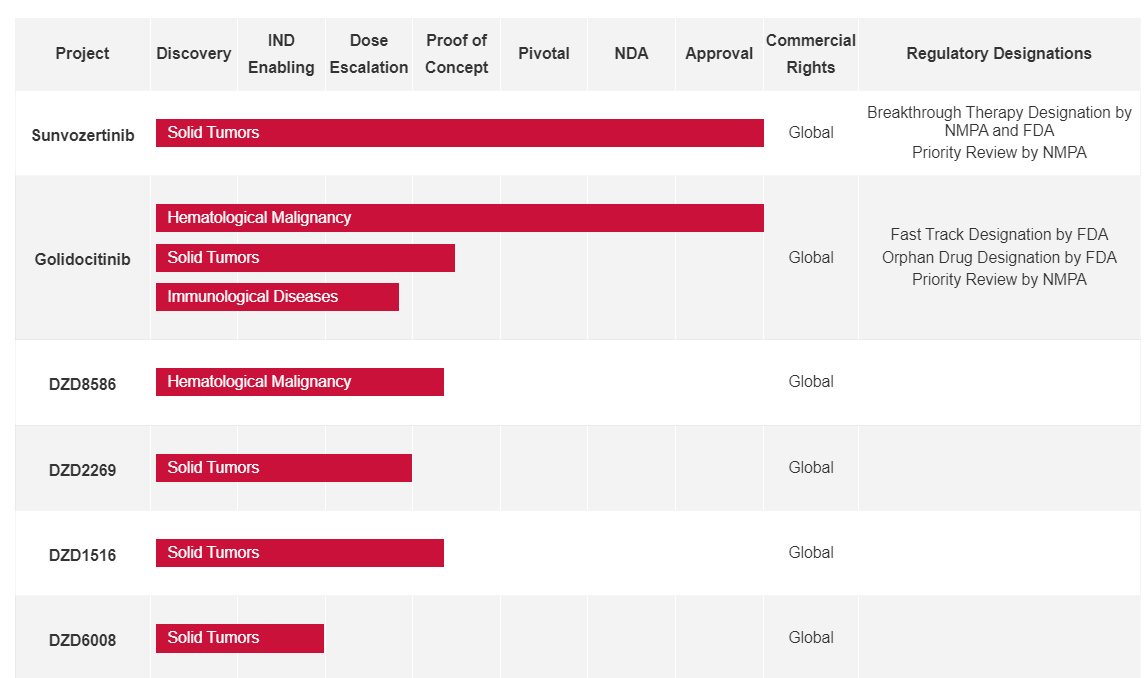This screenshot has width=1147, height=678.
Task: Click the Discovery column header
Action: click(194, 54)
